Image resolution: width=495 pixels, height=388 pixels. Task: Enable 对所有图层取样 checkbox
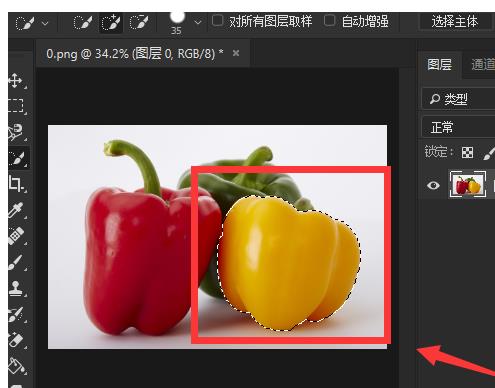tap(217, 21)
